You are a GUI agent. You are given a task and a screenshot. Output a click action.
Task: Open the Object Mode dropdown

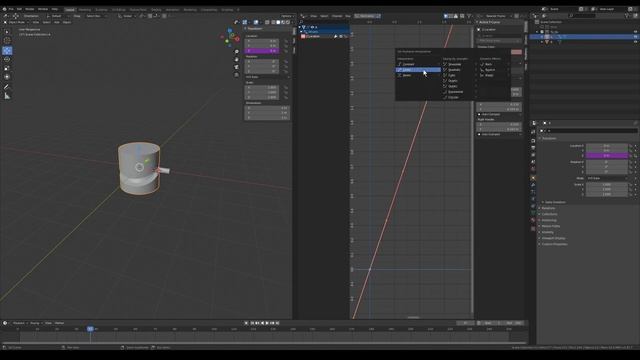pyautogui.click(x=16, y=22)
